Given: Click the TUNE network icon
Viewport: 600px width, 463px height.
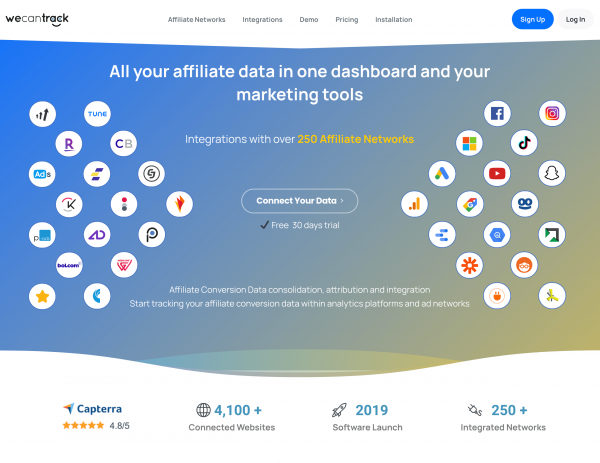Looking at the screenshot, I should click(97, 114).
